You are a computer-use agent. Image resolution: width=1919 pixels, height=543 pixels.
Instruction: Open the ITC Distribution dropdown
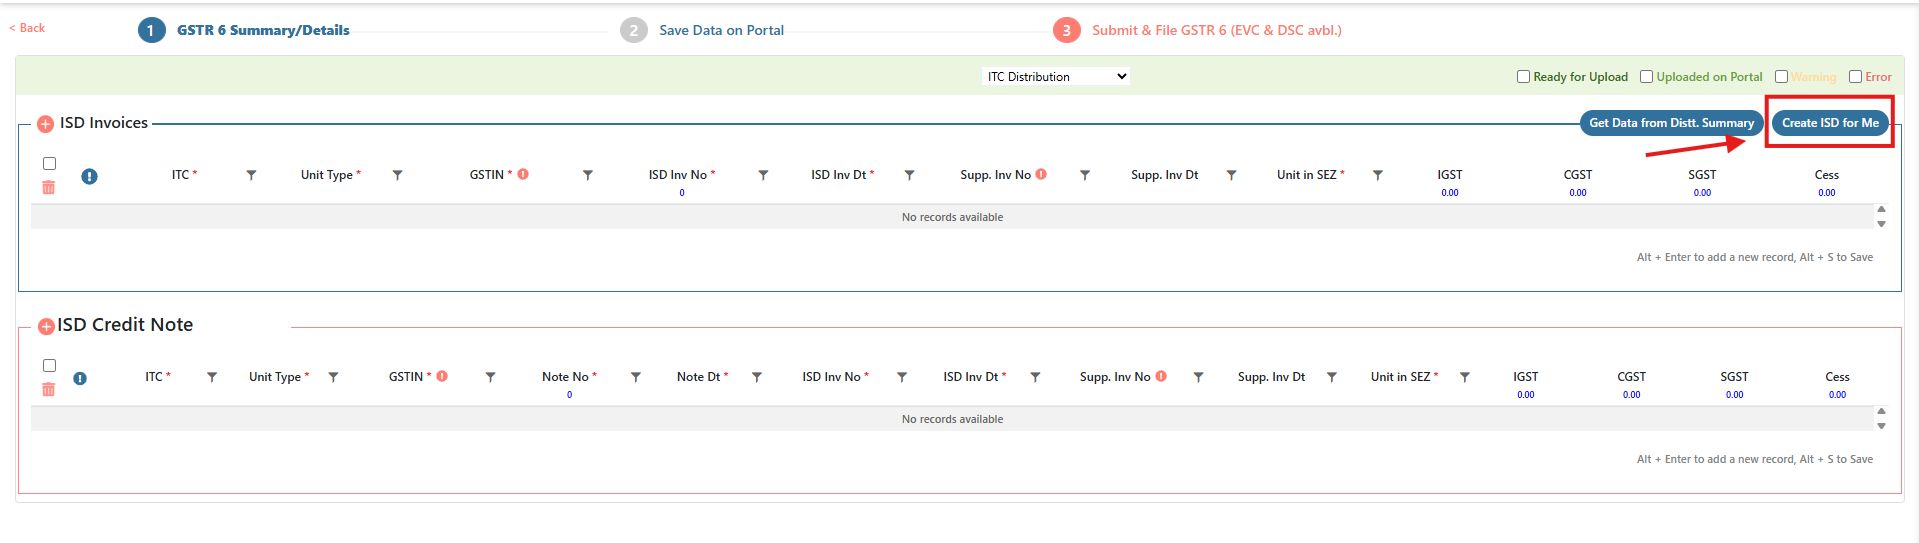(1056, 77)
